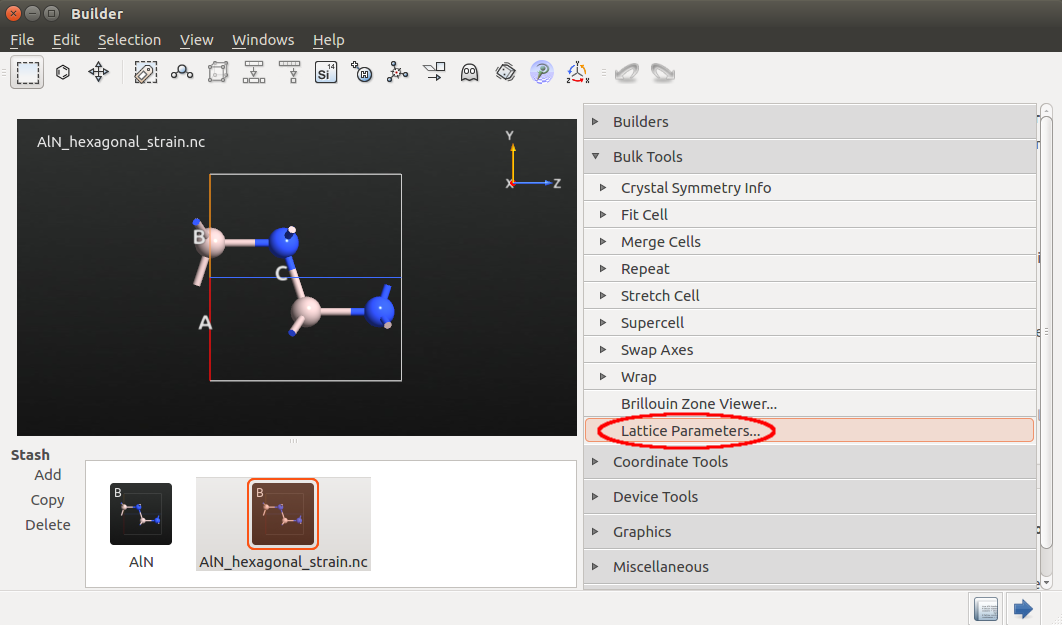Expand the Swap Axes tool
The height and width of the screenshot is (625, 1062).
point(810,350)
